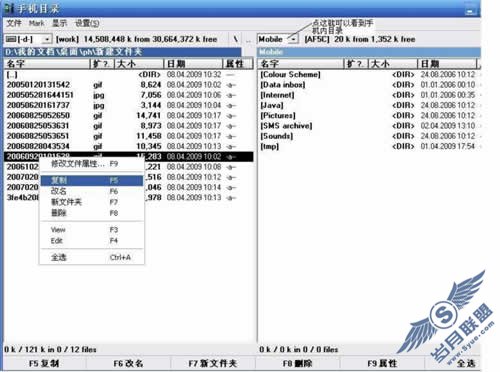Select file 20050120131542 gif

pos(129,85)
